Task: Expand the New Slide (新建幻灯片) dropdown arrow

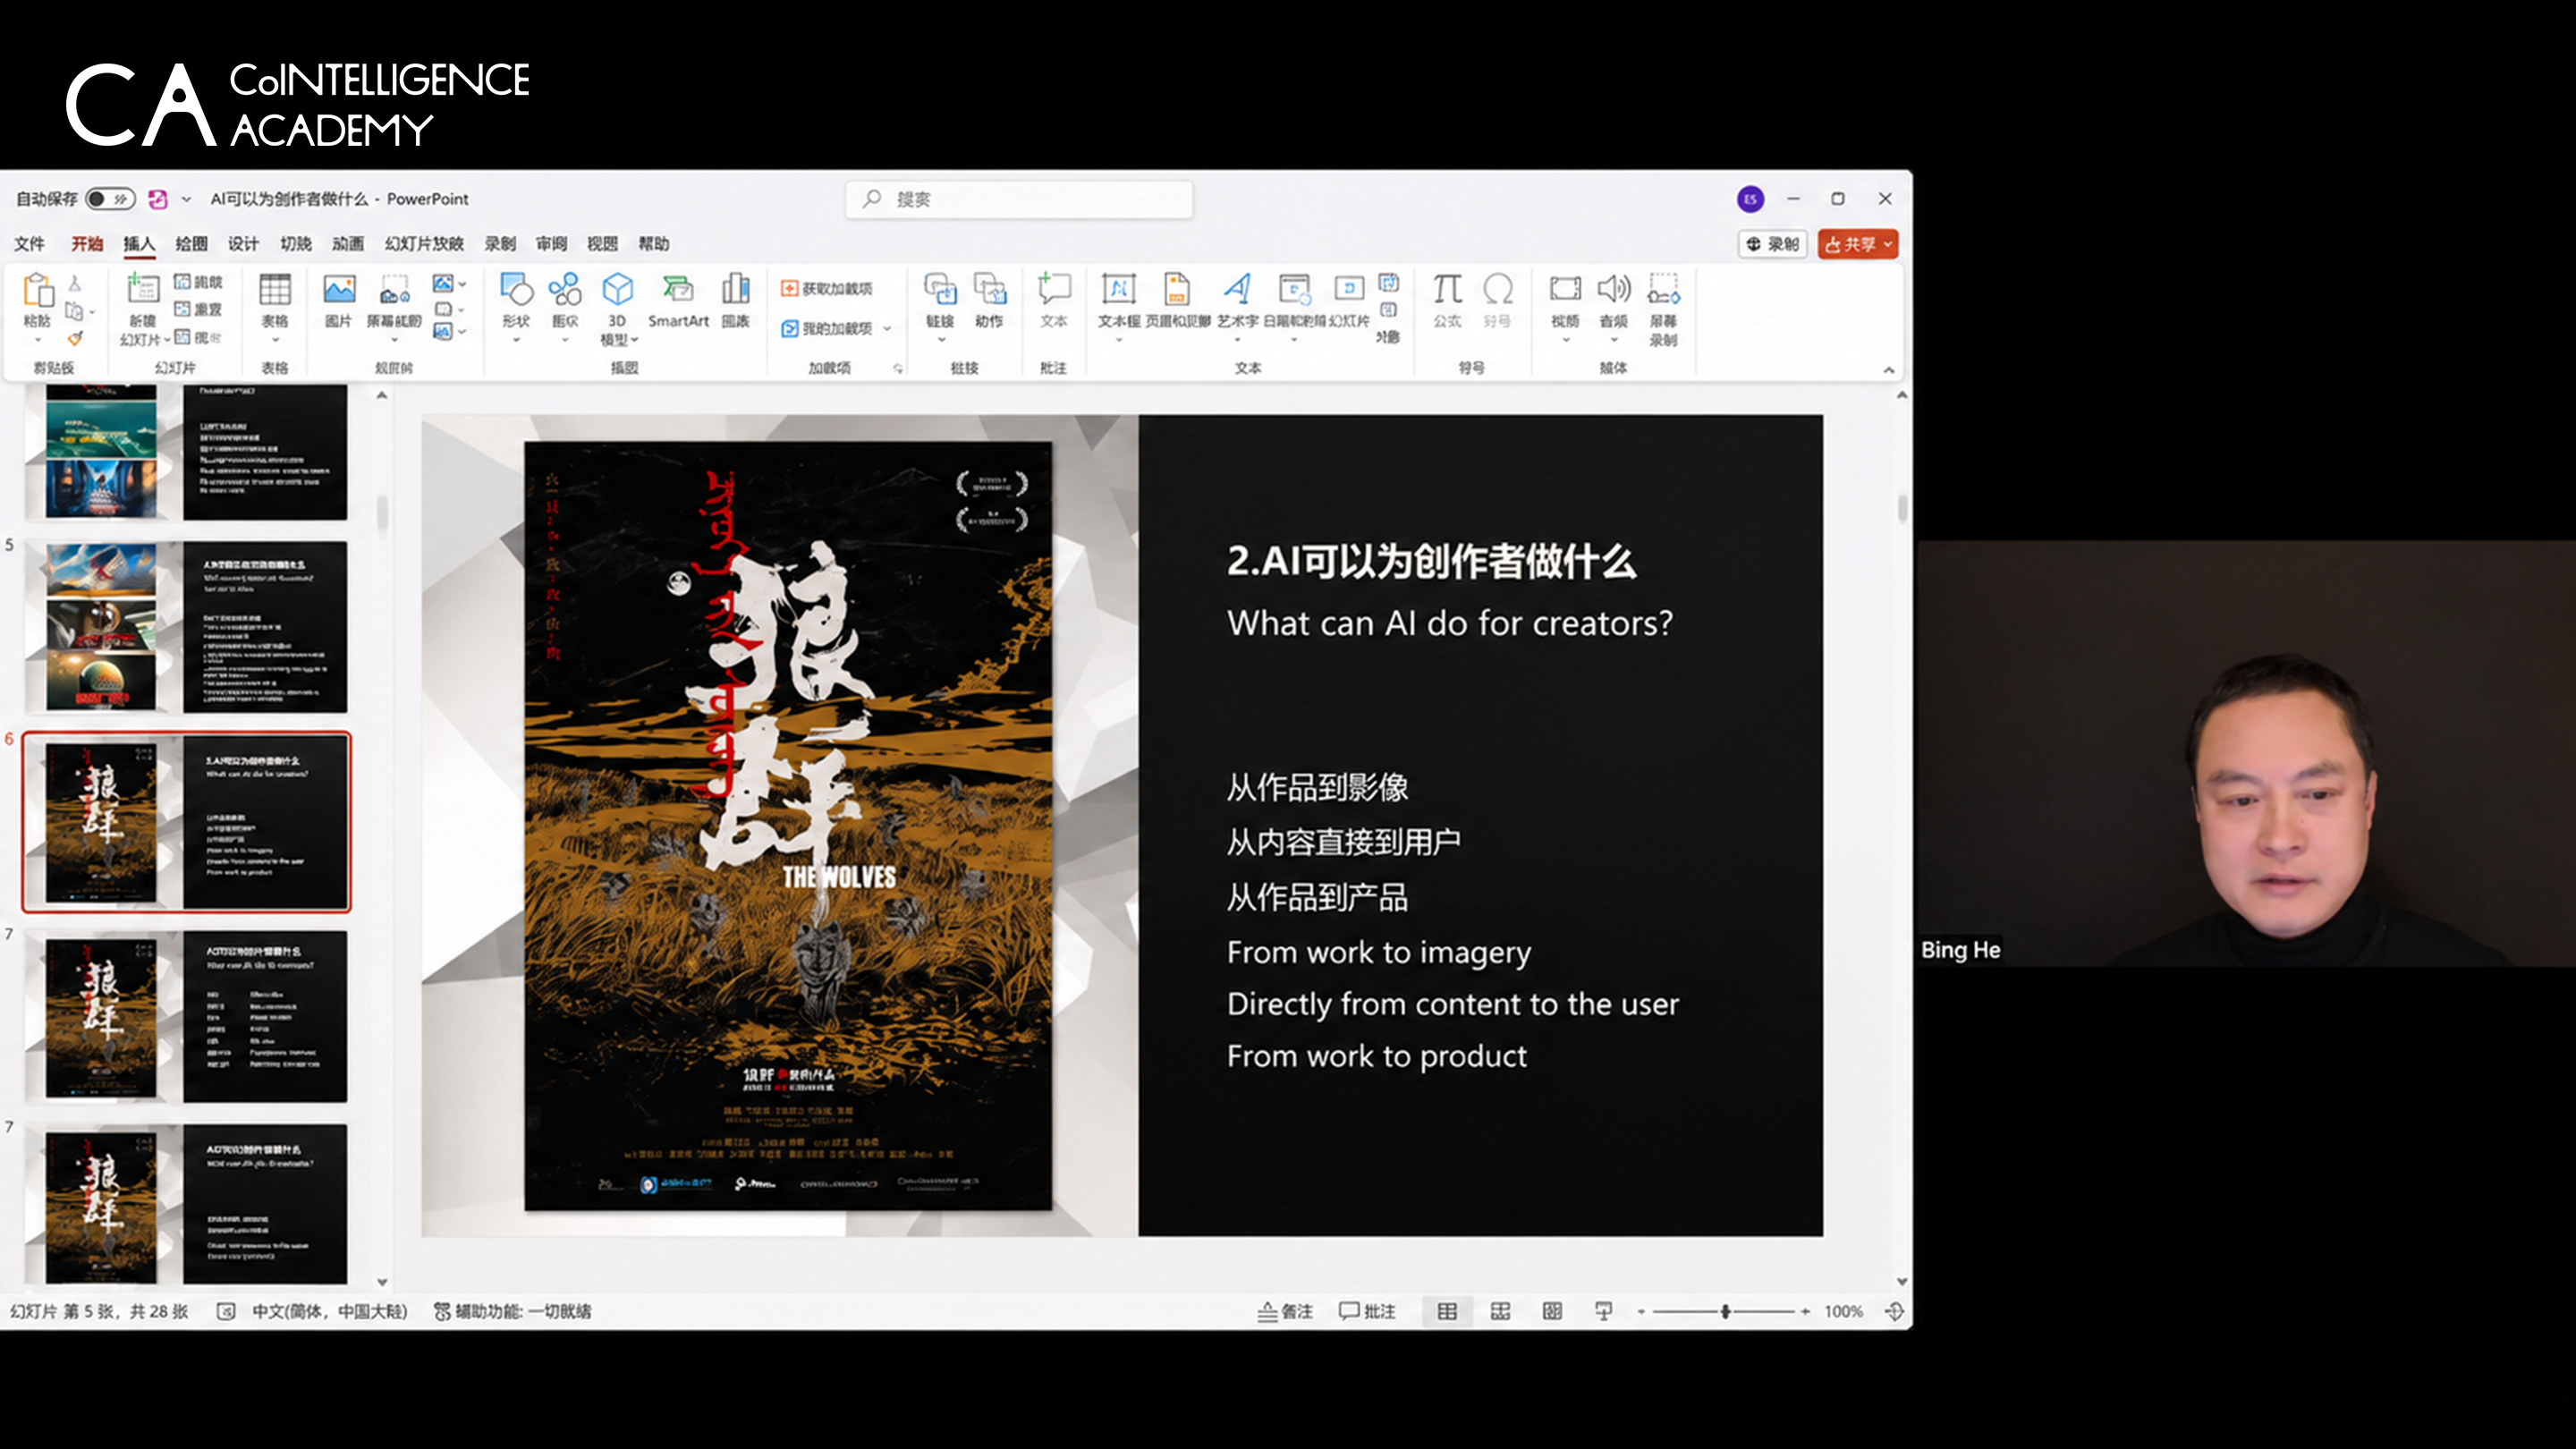Action: click(167, 340)
